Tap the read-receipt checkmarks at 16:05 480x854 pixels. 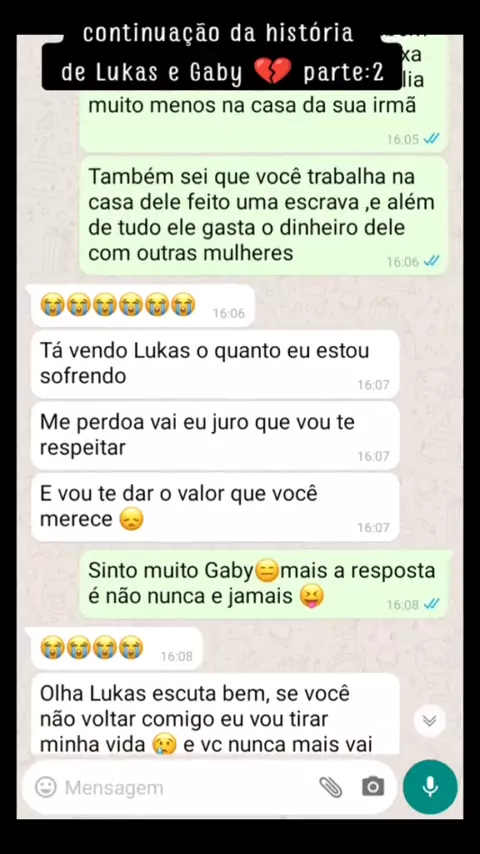(x=432, y=139)
